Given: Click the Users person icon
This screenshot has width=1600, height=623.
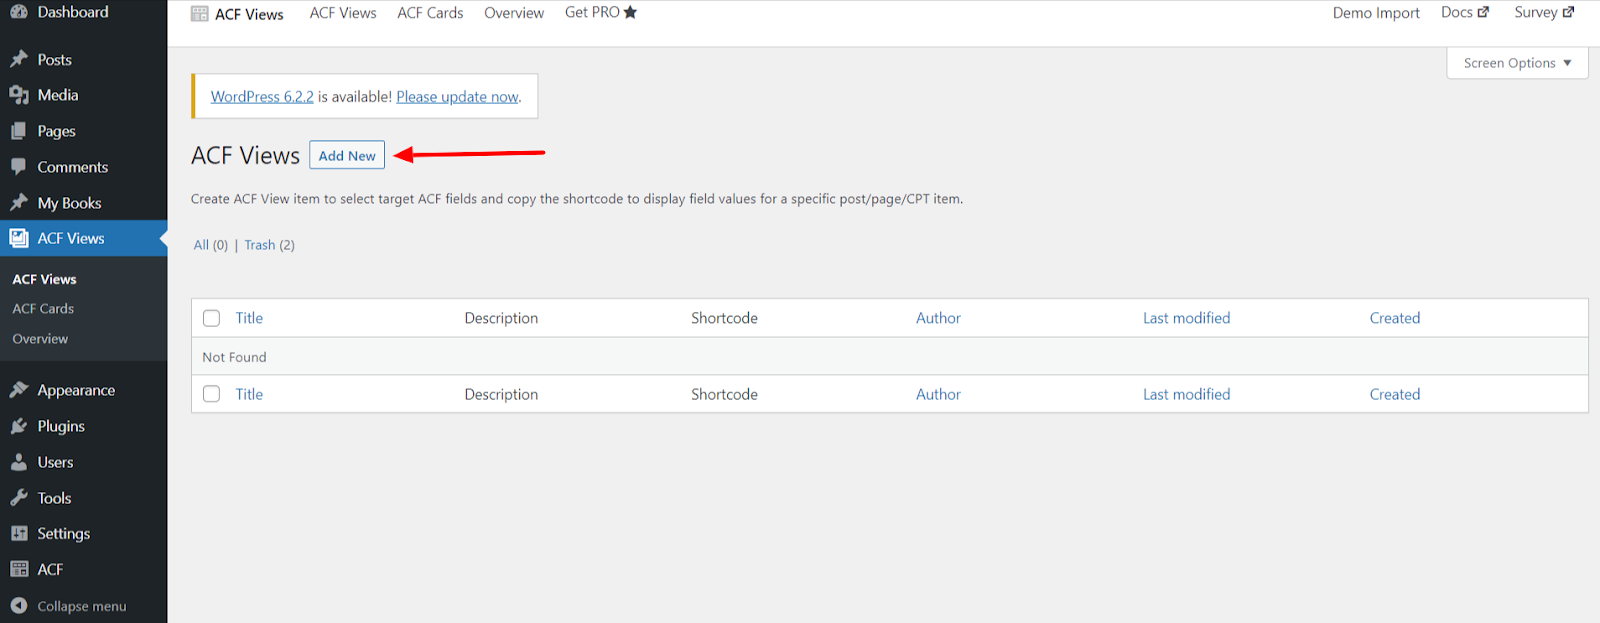Looking at the screenshot, I should [x=19, y=462].
